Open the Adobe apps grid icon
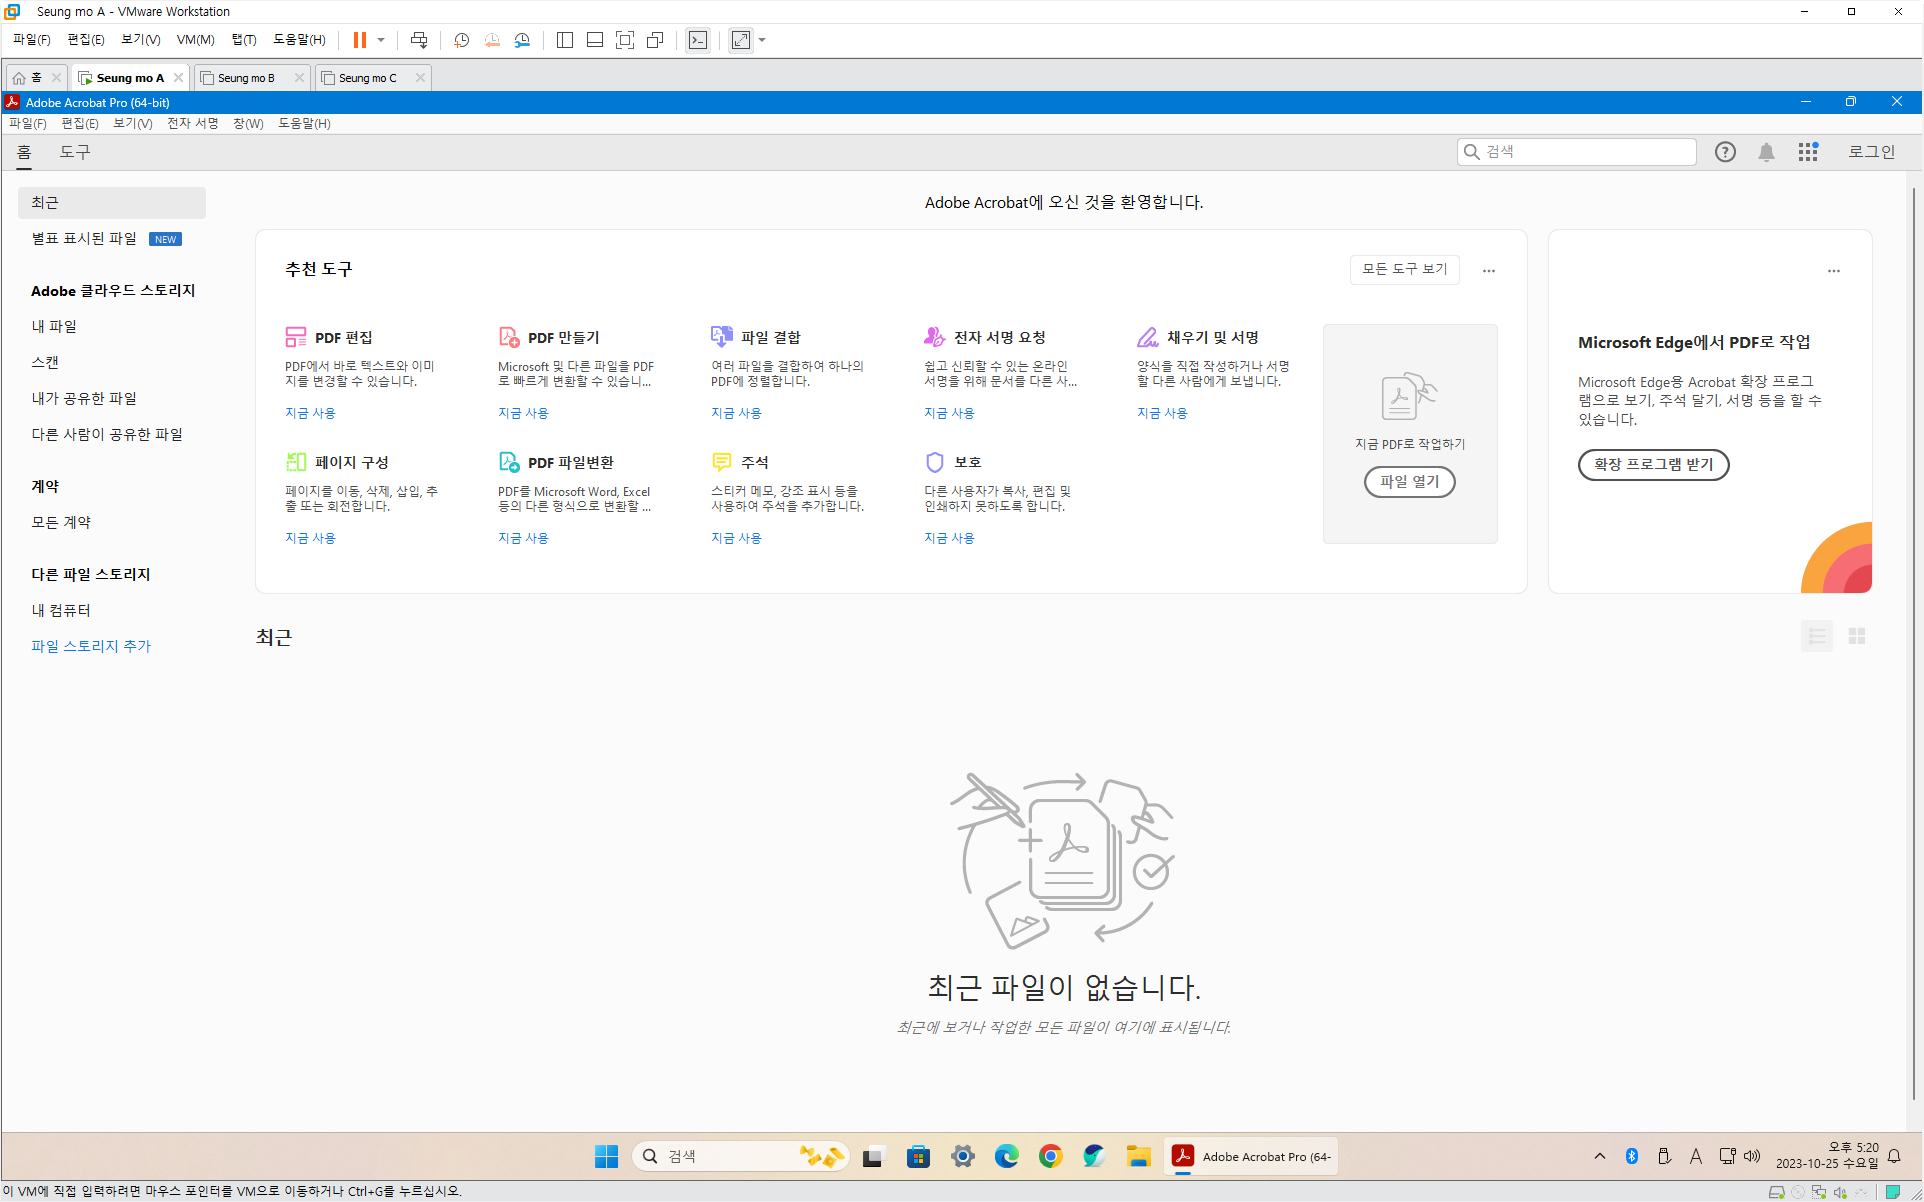Screen dimensions: 1924x1202 click(x=1808, y=152)
